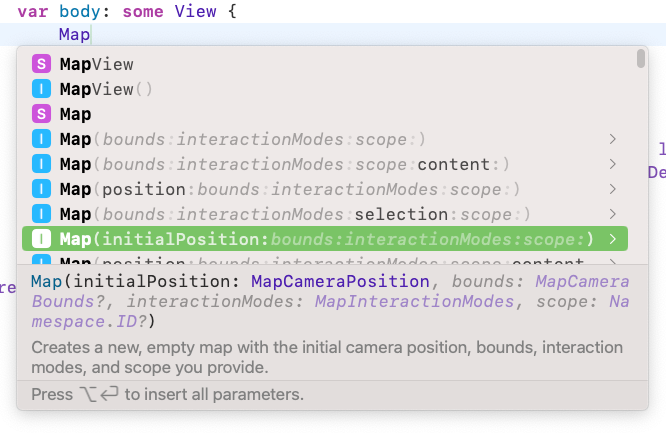Click the struct icon beside MapView
The height and width of the screenshot is (434, 666).
(x=41, y=64)
